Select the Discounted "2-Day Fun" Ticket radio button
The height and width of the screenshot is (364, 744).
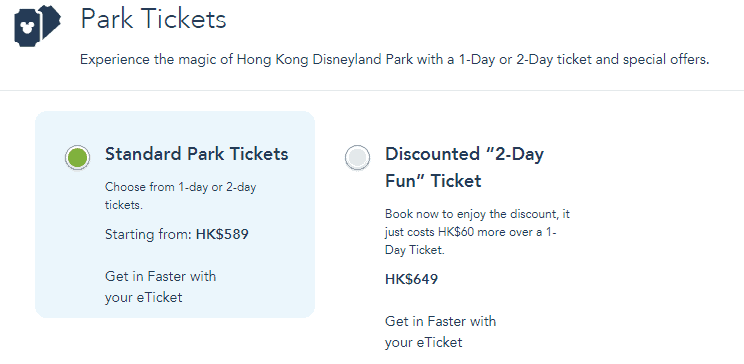357,157
